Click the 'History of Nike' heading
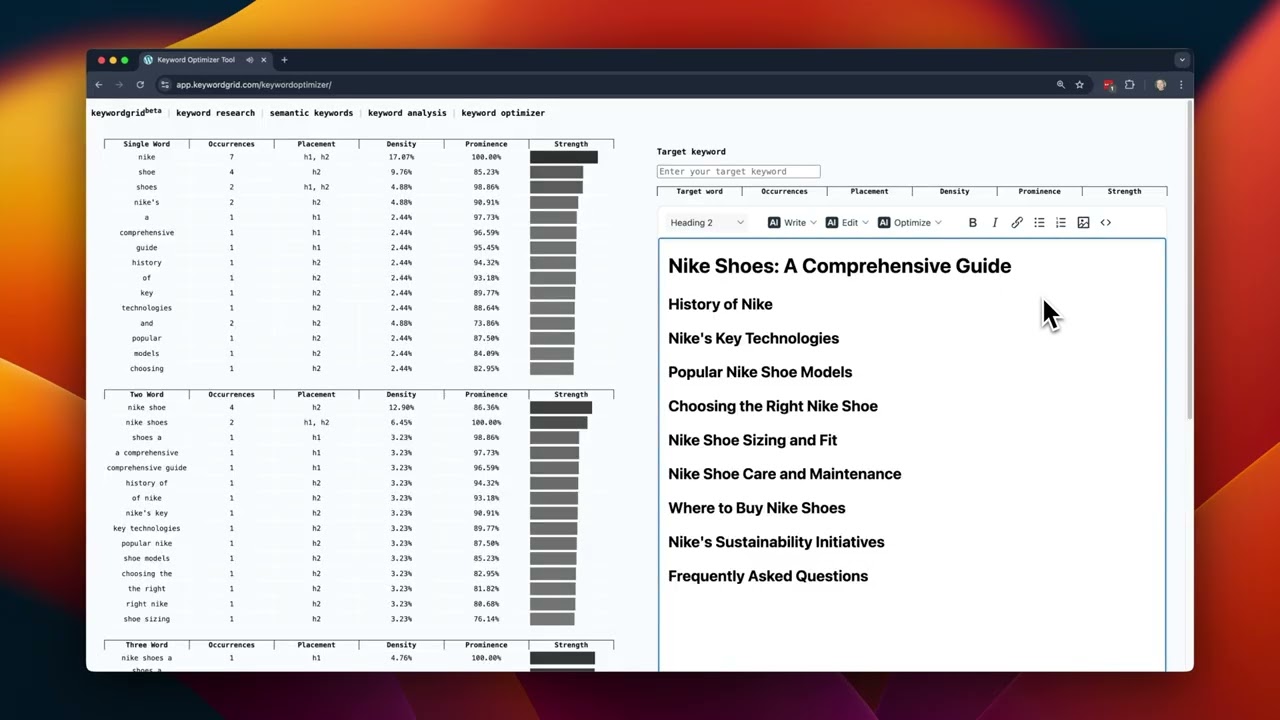Image resolution: width=1280 pixels, height=720 pixels. [x=720, y=304]
